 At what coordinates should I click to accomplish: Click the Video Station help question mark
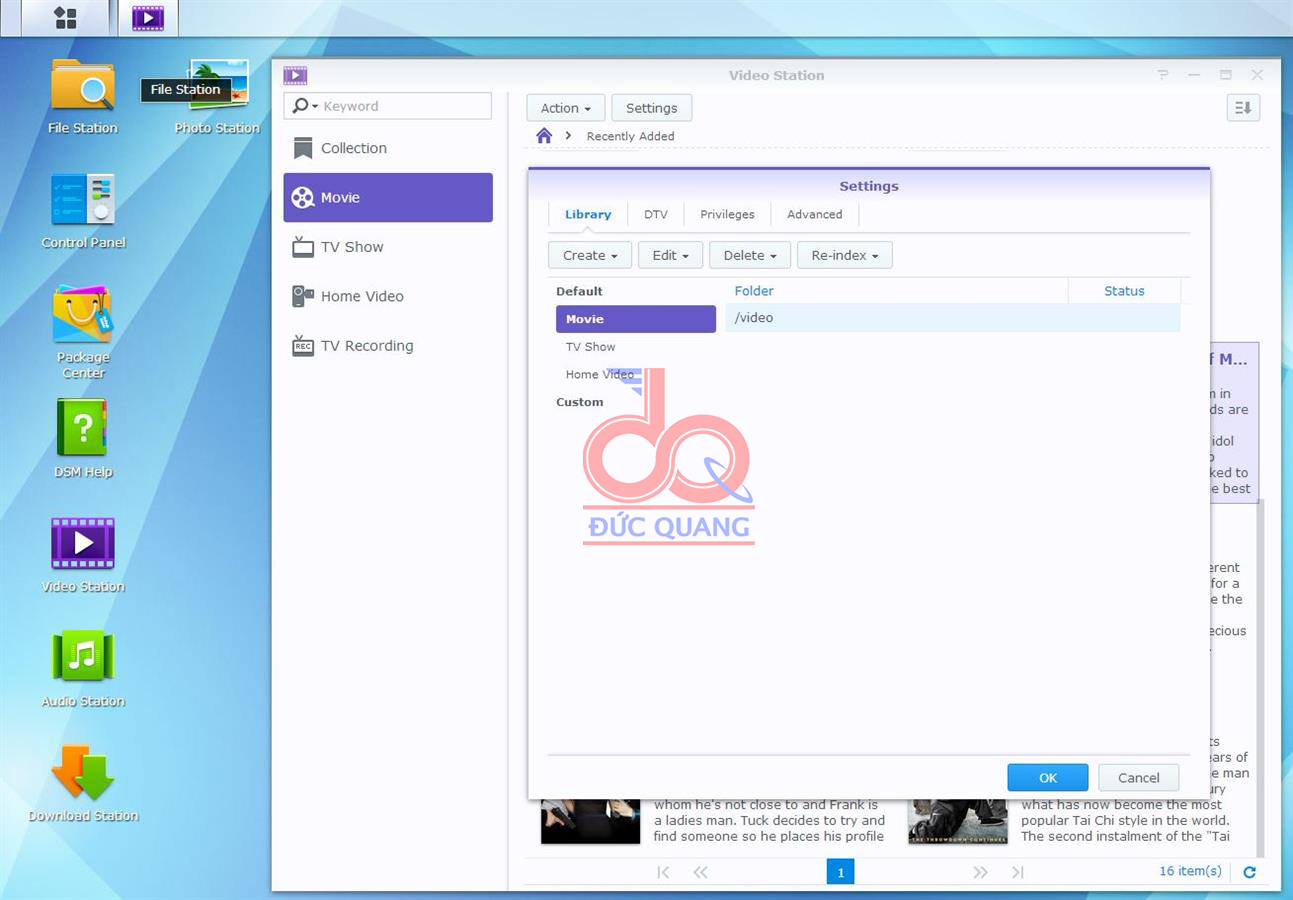point(1162,75)
